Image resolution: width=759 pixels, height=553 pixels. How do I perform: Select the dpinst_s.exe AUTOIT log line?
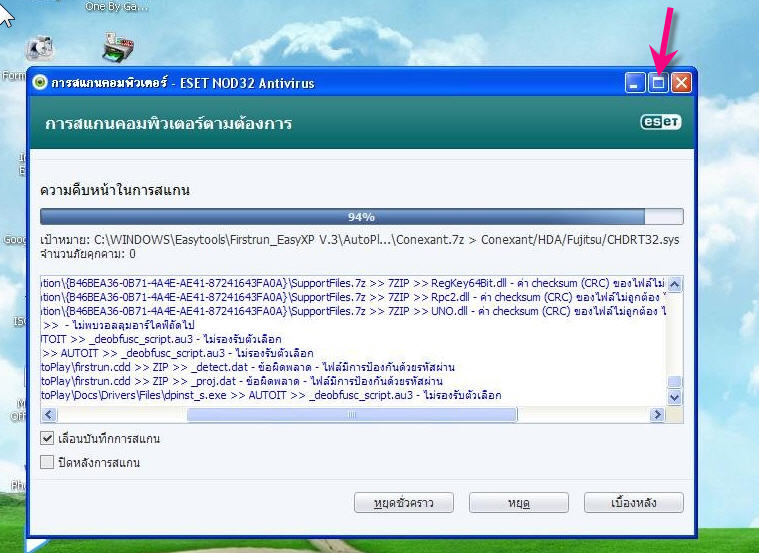pyautogui.click(x=271, y=395)
